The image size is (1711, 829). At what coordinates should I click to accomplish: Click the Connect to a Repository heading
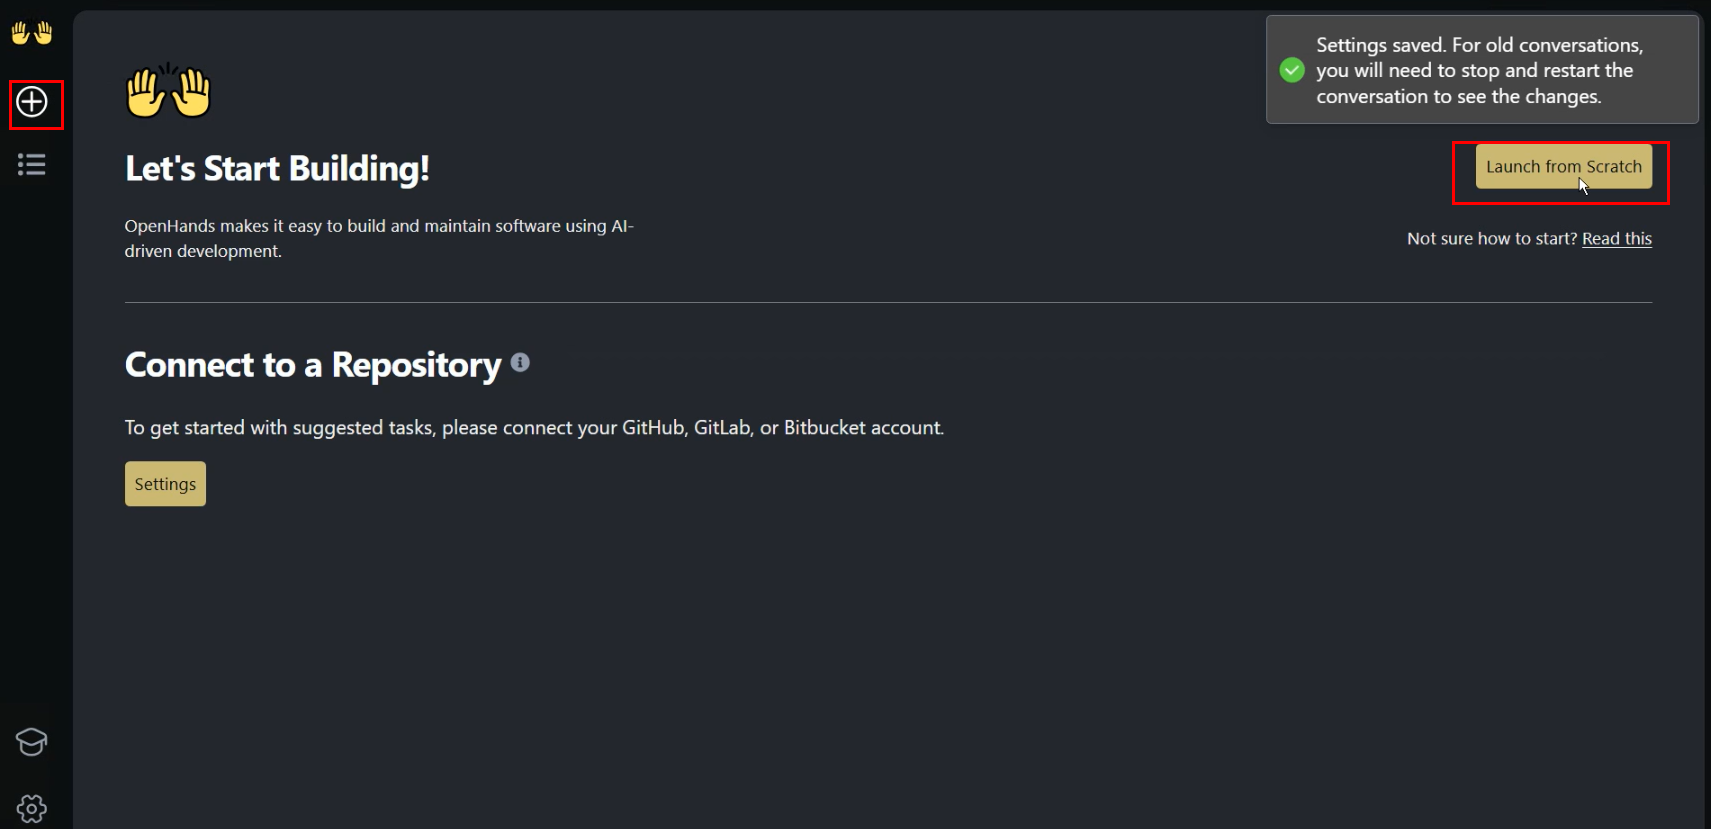[x=313, y=365]
